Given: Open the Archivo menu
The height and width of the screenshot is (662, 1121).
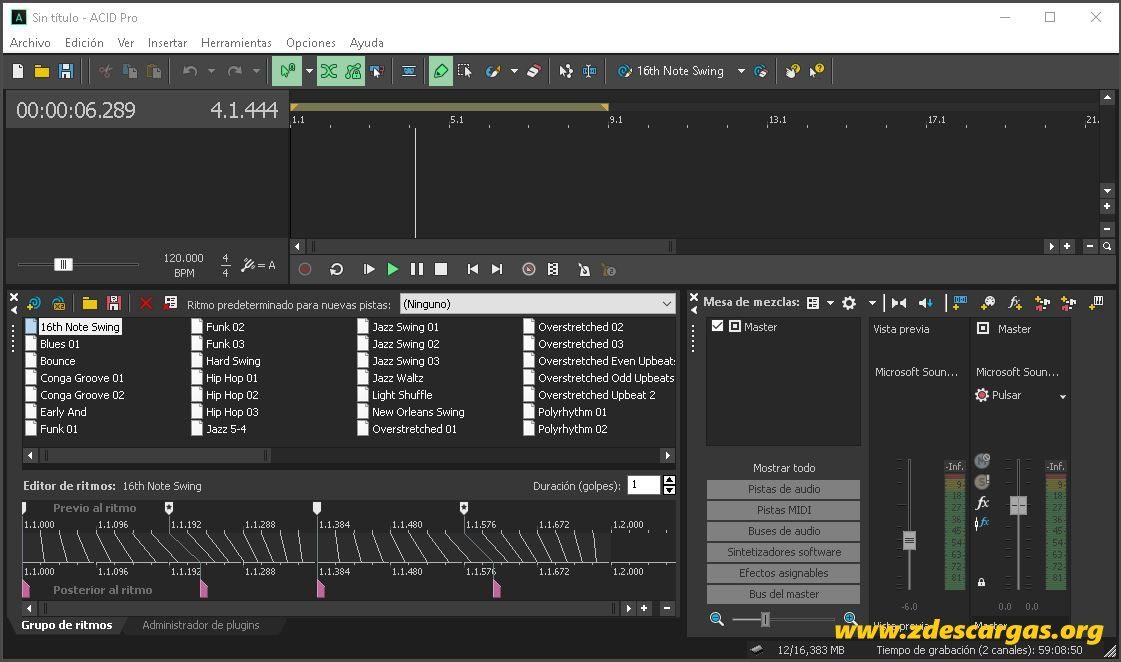Looking at the screenshot, I should [30, 43].
